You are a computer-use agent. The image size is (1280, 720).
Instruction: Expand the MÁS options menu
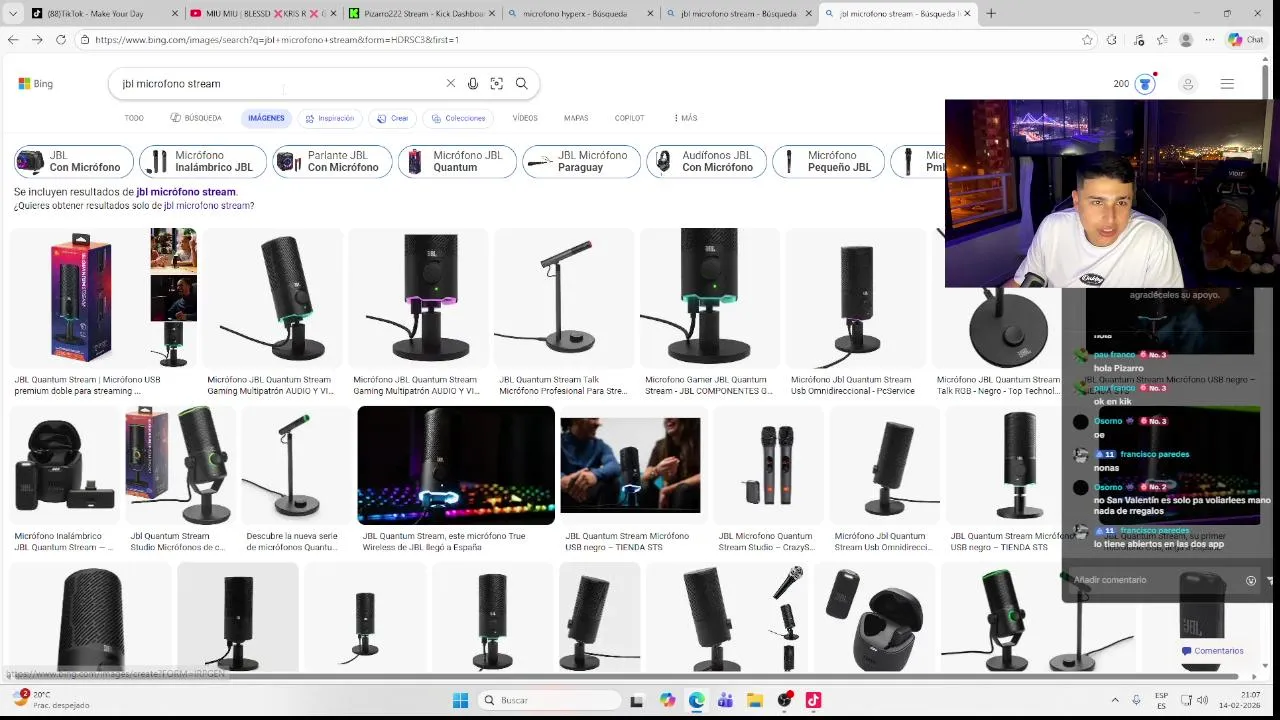click(x=686, y=118)
